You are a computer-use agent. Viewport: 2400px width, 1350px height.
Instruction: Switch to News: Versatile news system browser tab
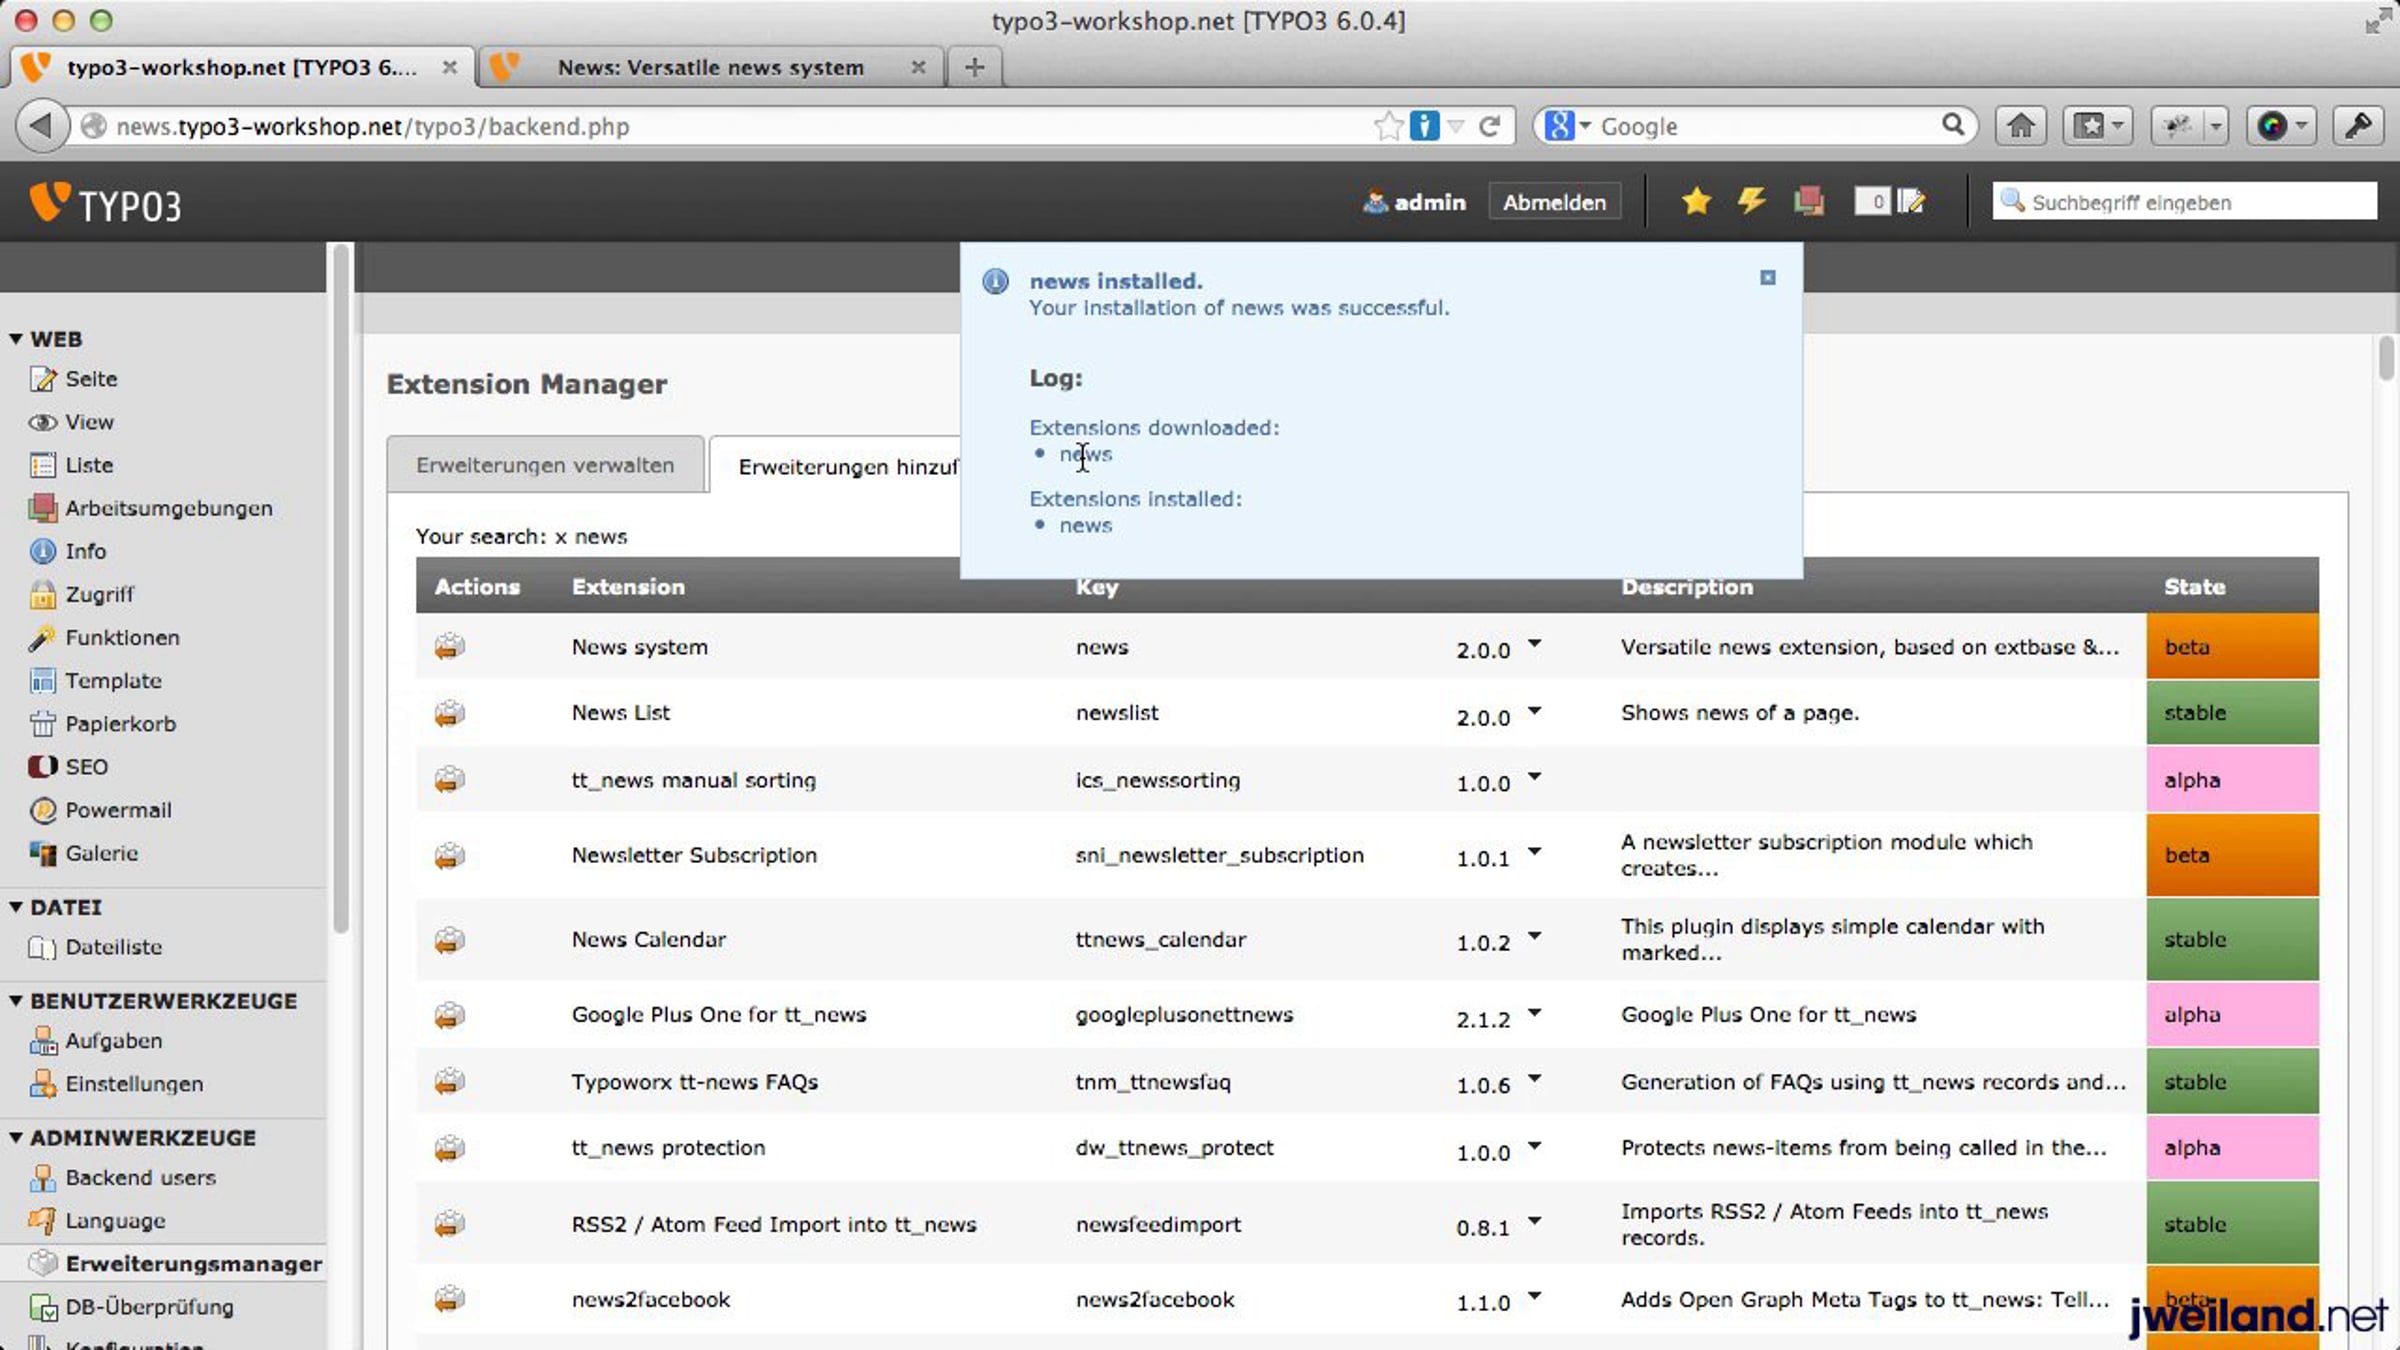point(711,67)
